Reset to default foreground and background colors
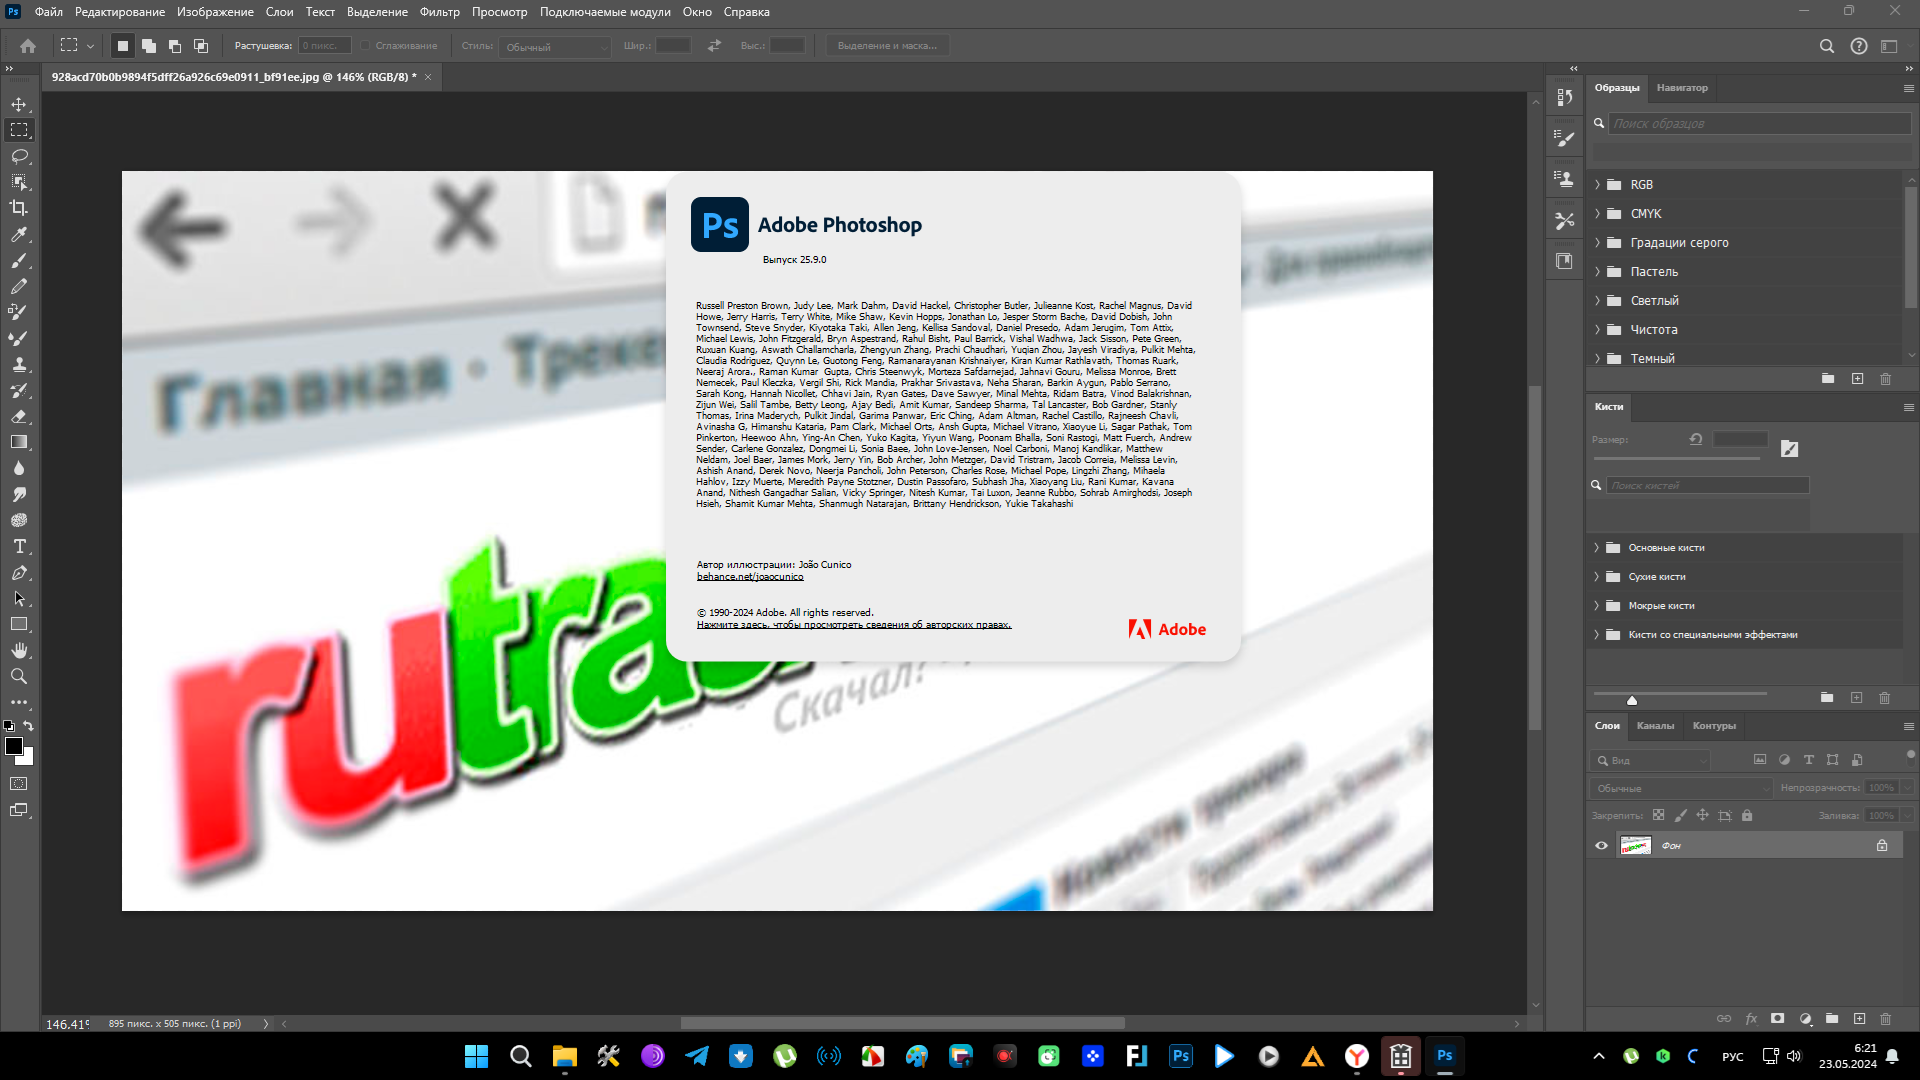 tap(9, 726)
